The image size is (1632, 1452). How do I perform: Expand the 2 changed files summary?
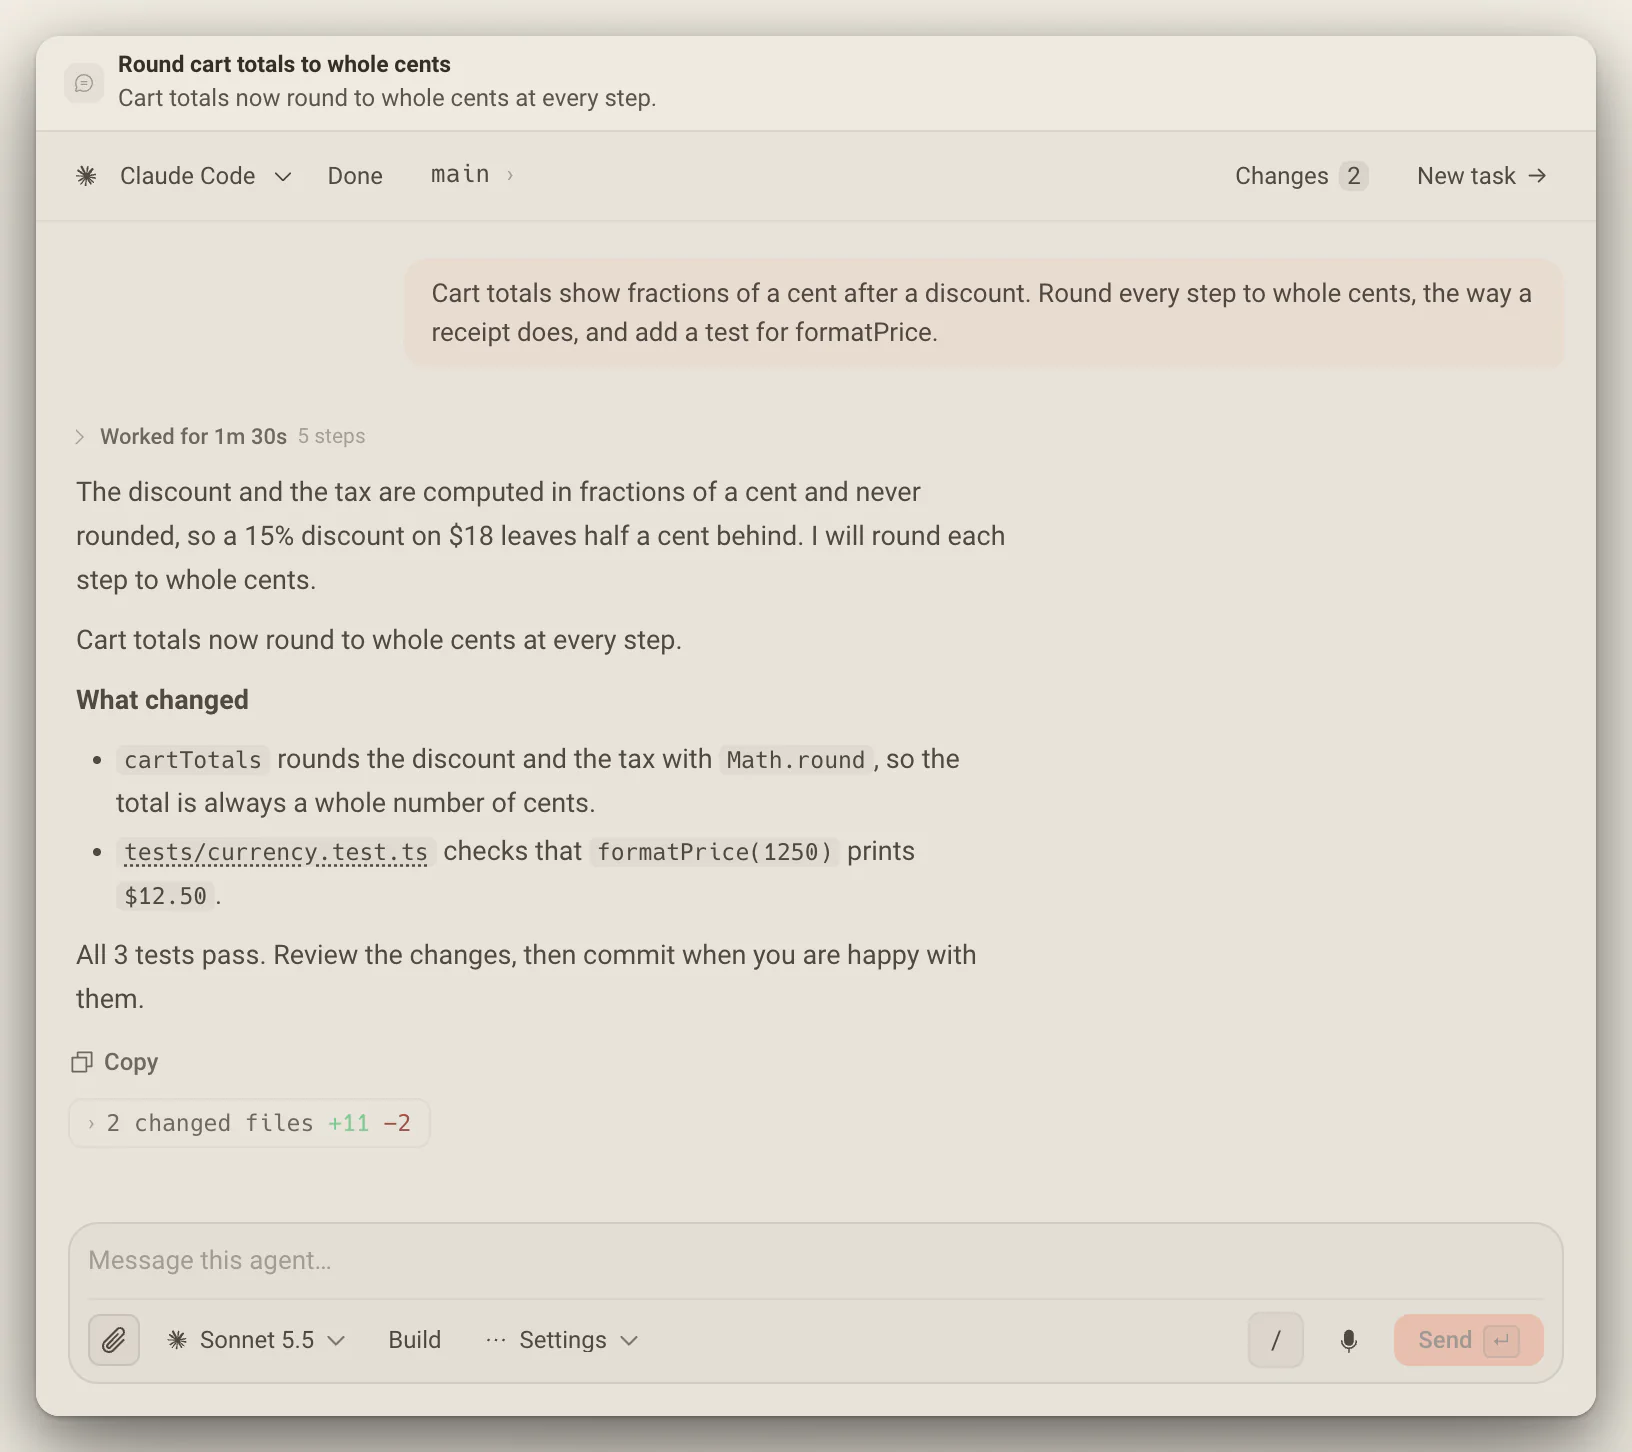pos(249,1123)
